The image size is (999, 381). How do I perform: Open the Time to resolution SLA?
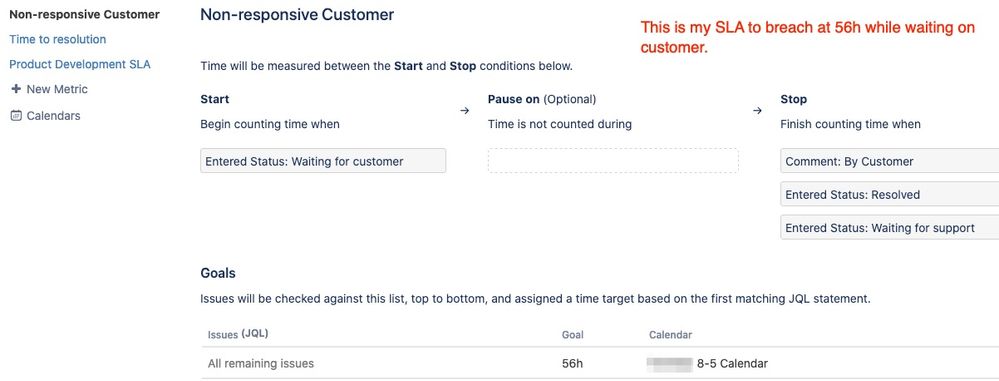[x=57, y=40]
